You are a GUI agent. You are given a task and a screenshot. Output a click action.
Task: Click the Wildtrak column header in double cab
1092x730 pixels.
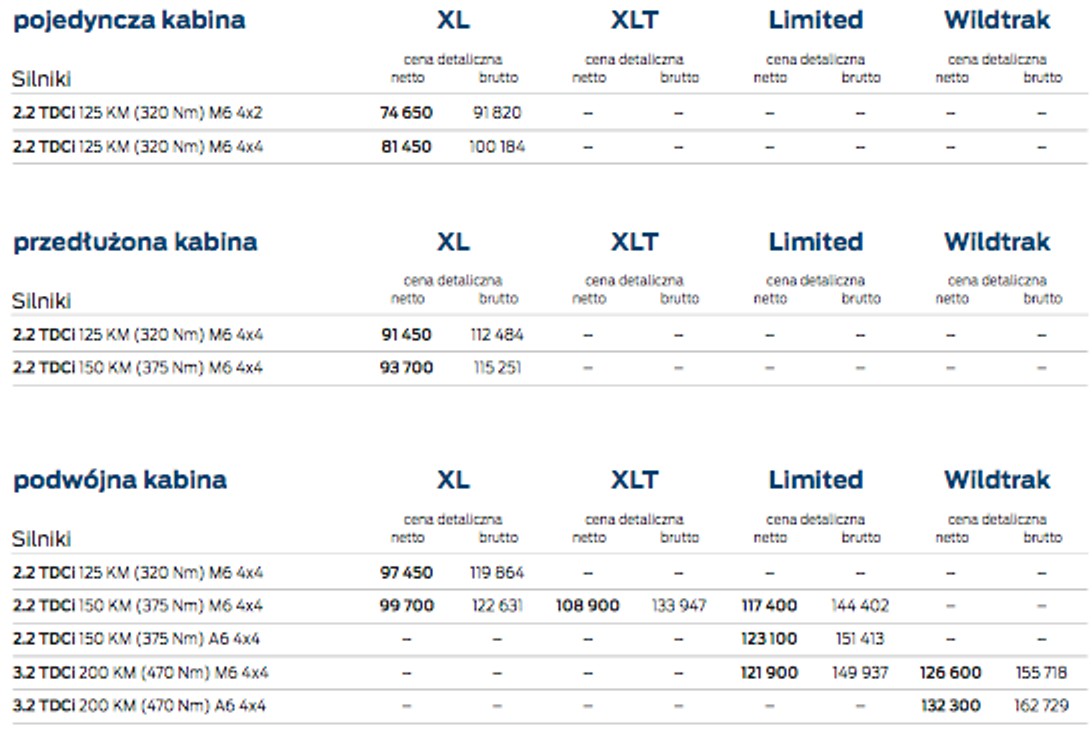[x=997, y=479]
